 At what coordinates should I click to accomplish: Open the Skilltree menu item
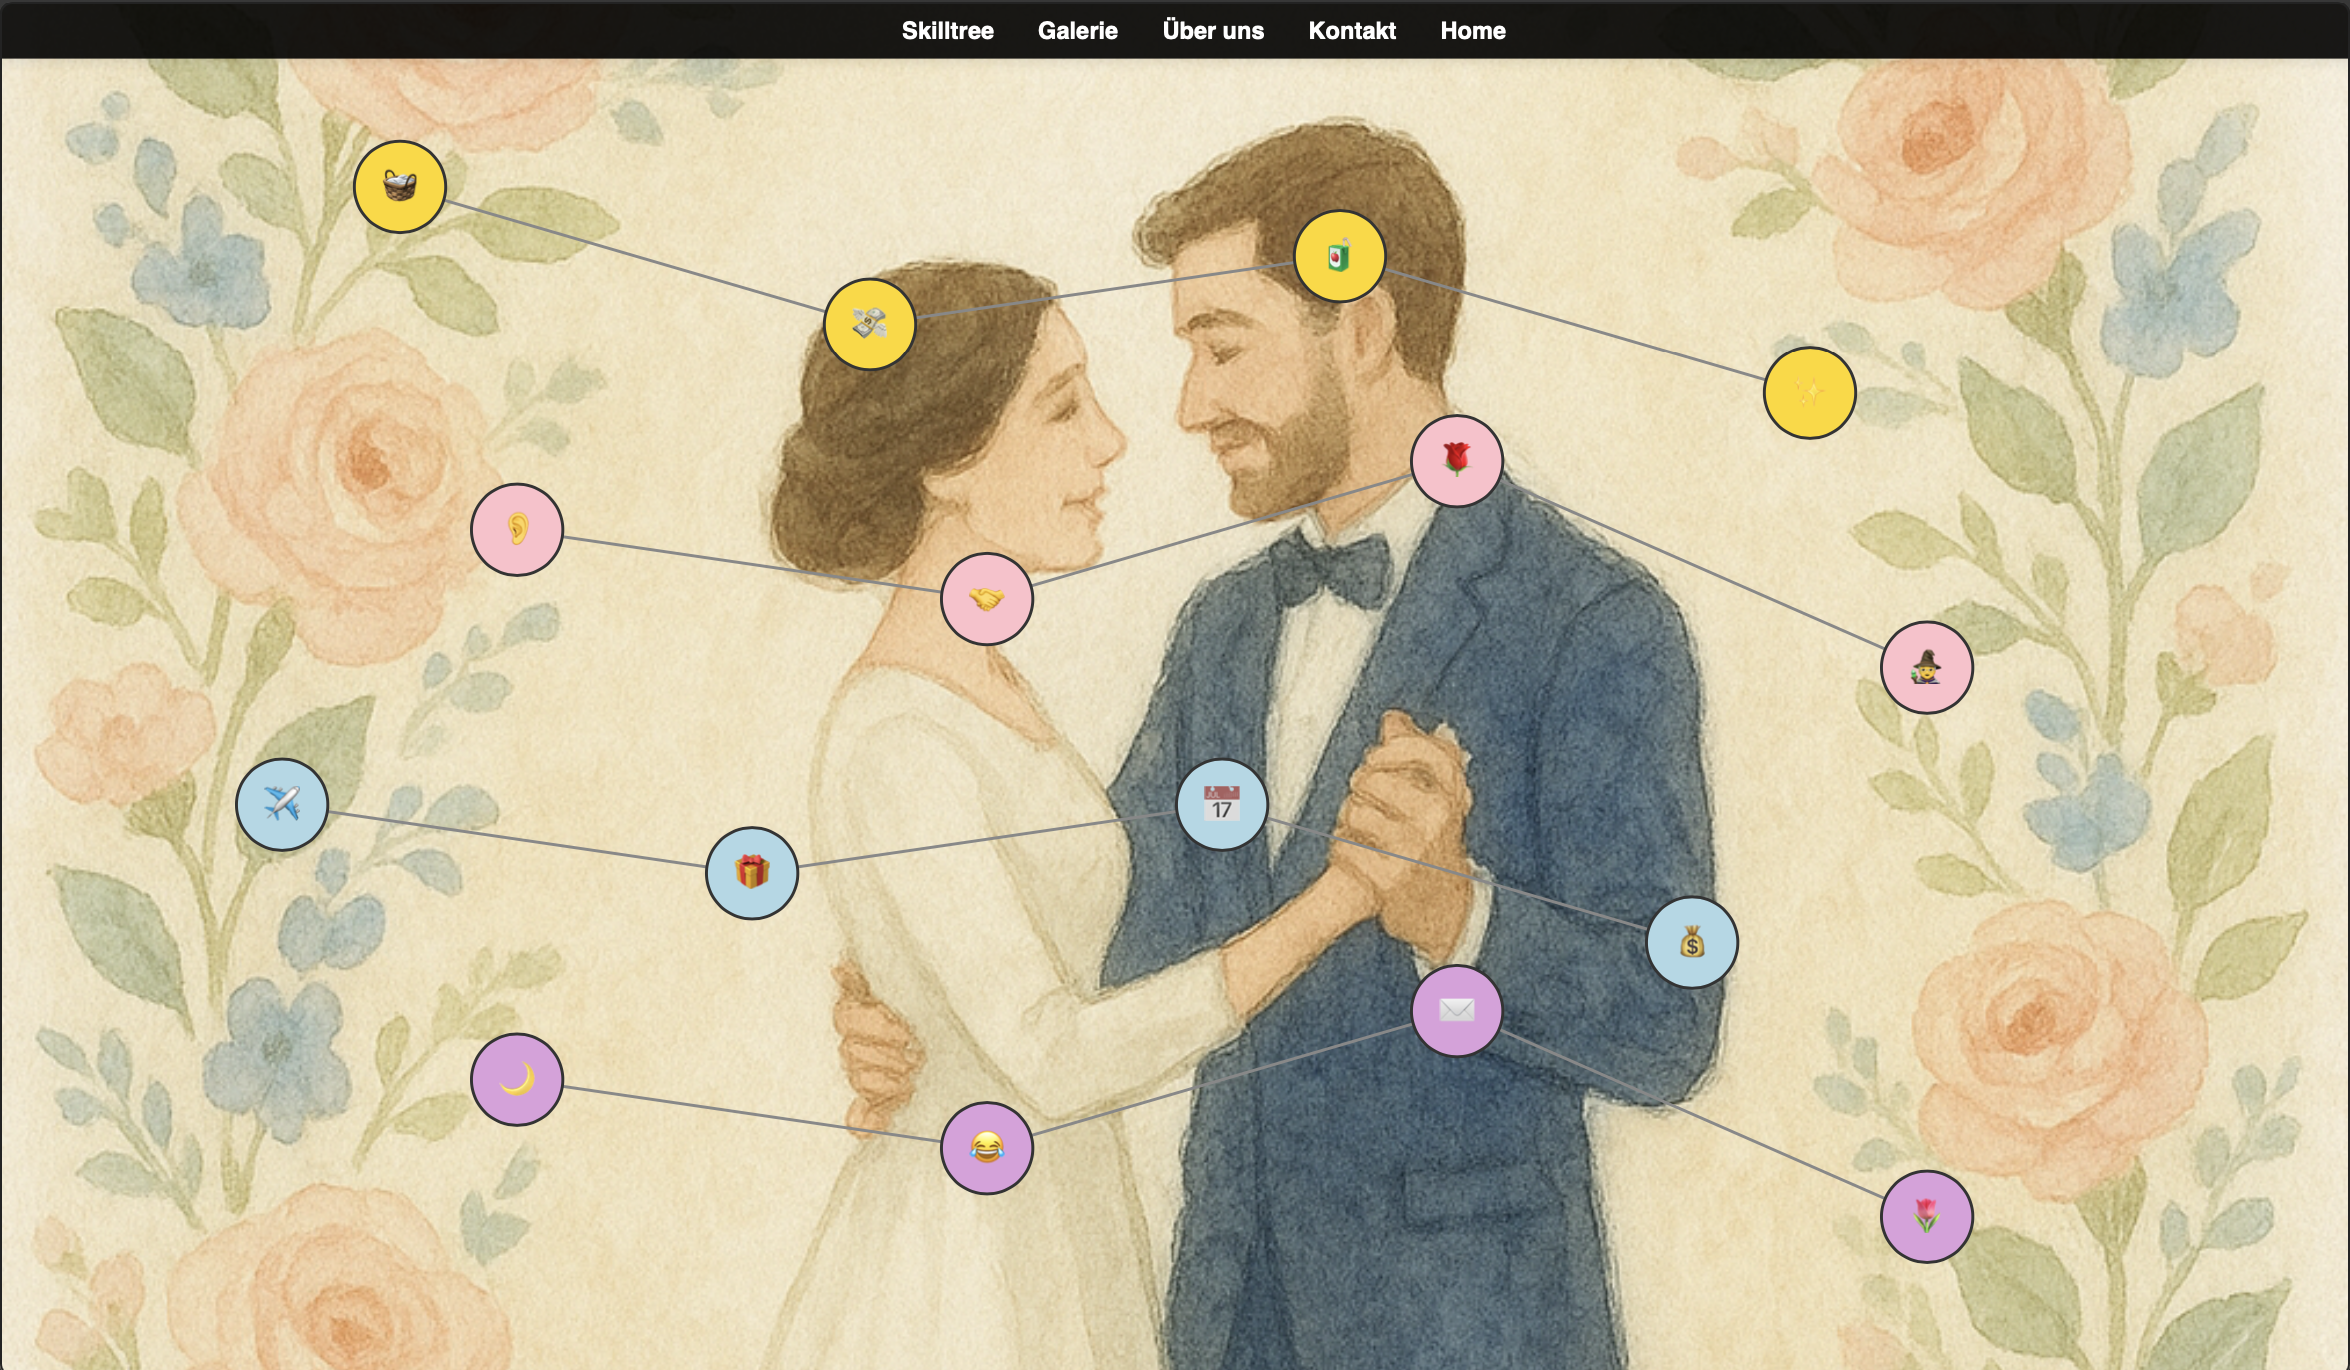[947, 31]
